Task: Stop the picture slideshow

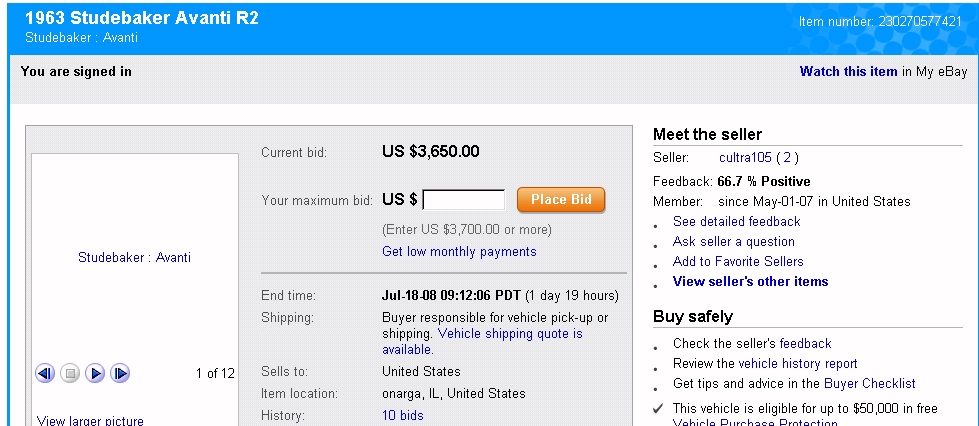Action: coord(70,373)
